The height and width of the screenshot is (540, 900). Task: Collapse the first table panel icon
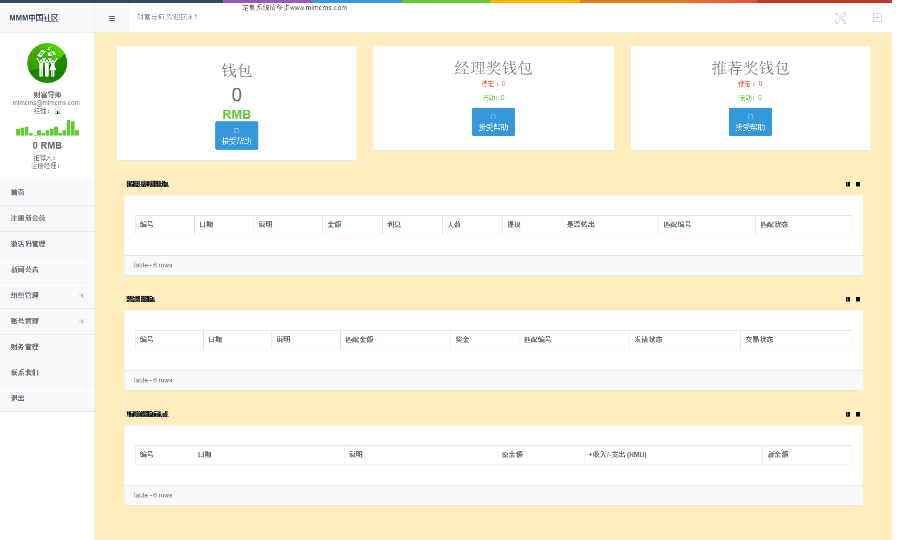(848, 184)
